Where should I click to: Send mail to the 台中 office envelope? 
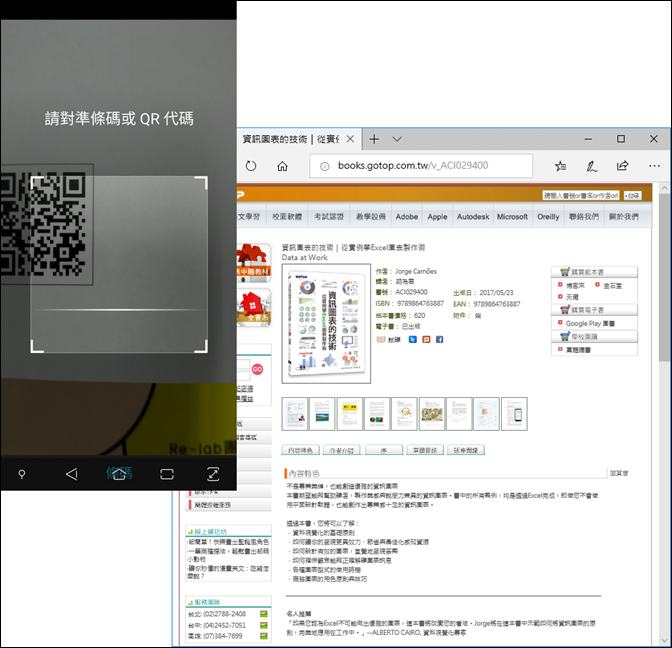[264, 625]
